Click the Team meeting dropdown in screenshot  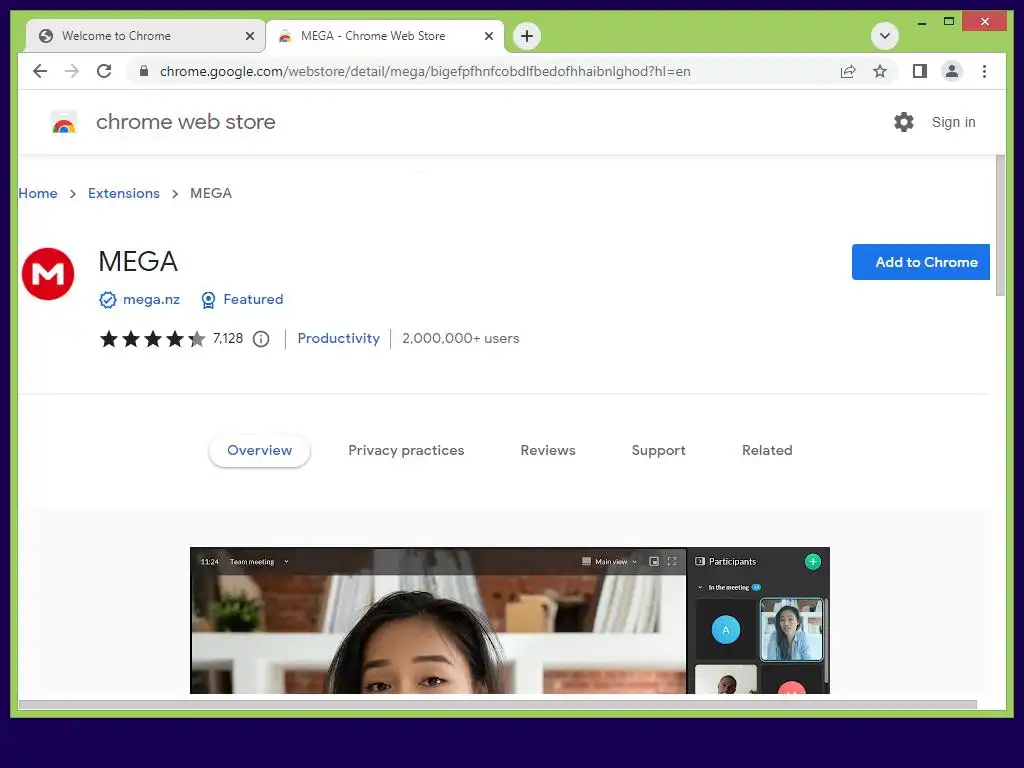[x=259, y=562]
